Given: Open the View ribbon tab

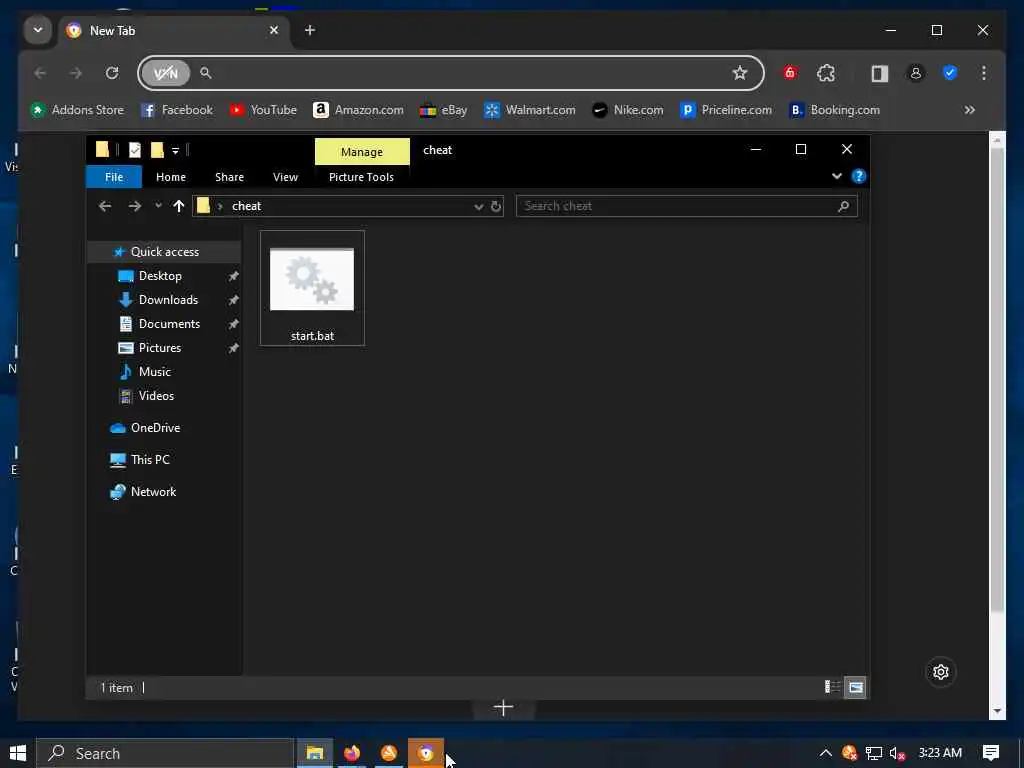Looking at the screenshot, I should point(285,177).
